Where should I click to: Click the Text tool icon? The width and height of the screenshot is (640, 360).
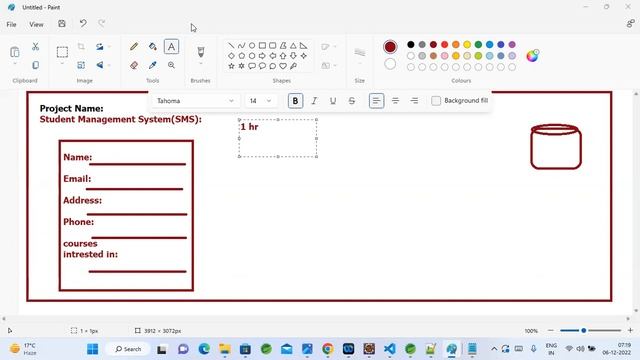click(171, 47)
